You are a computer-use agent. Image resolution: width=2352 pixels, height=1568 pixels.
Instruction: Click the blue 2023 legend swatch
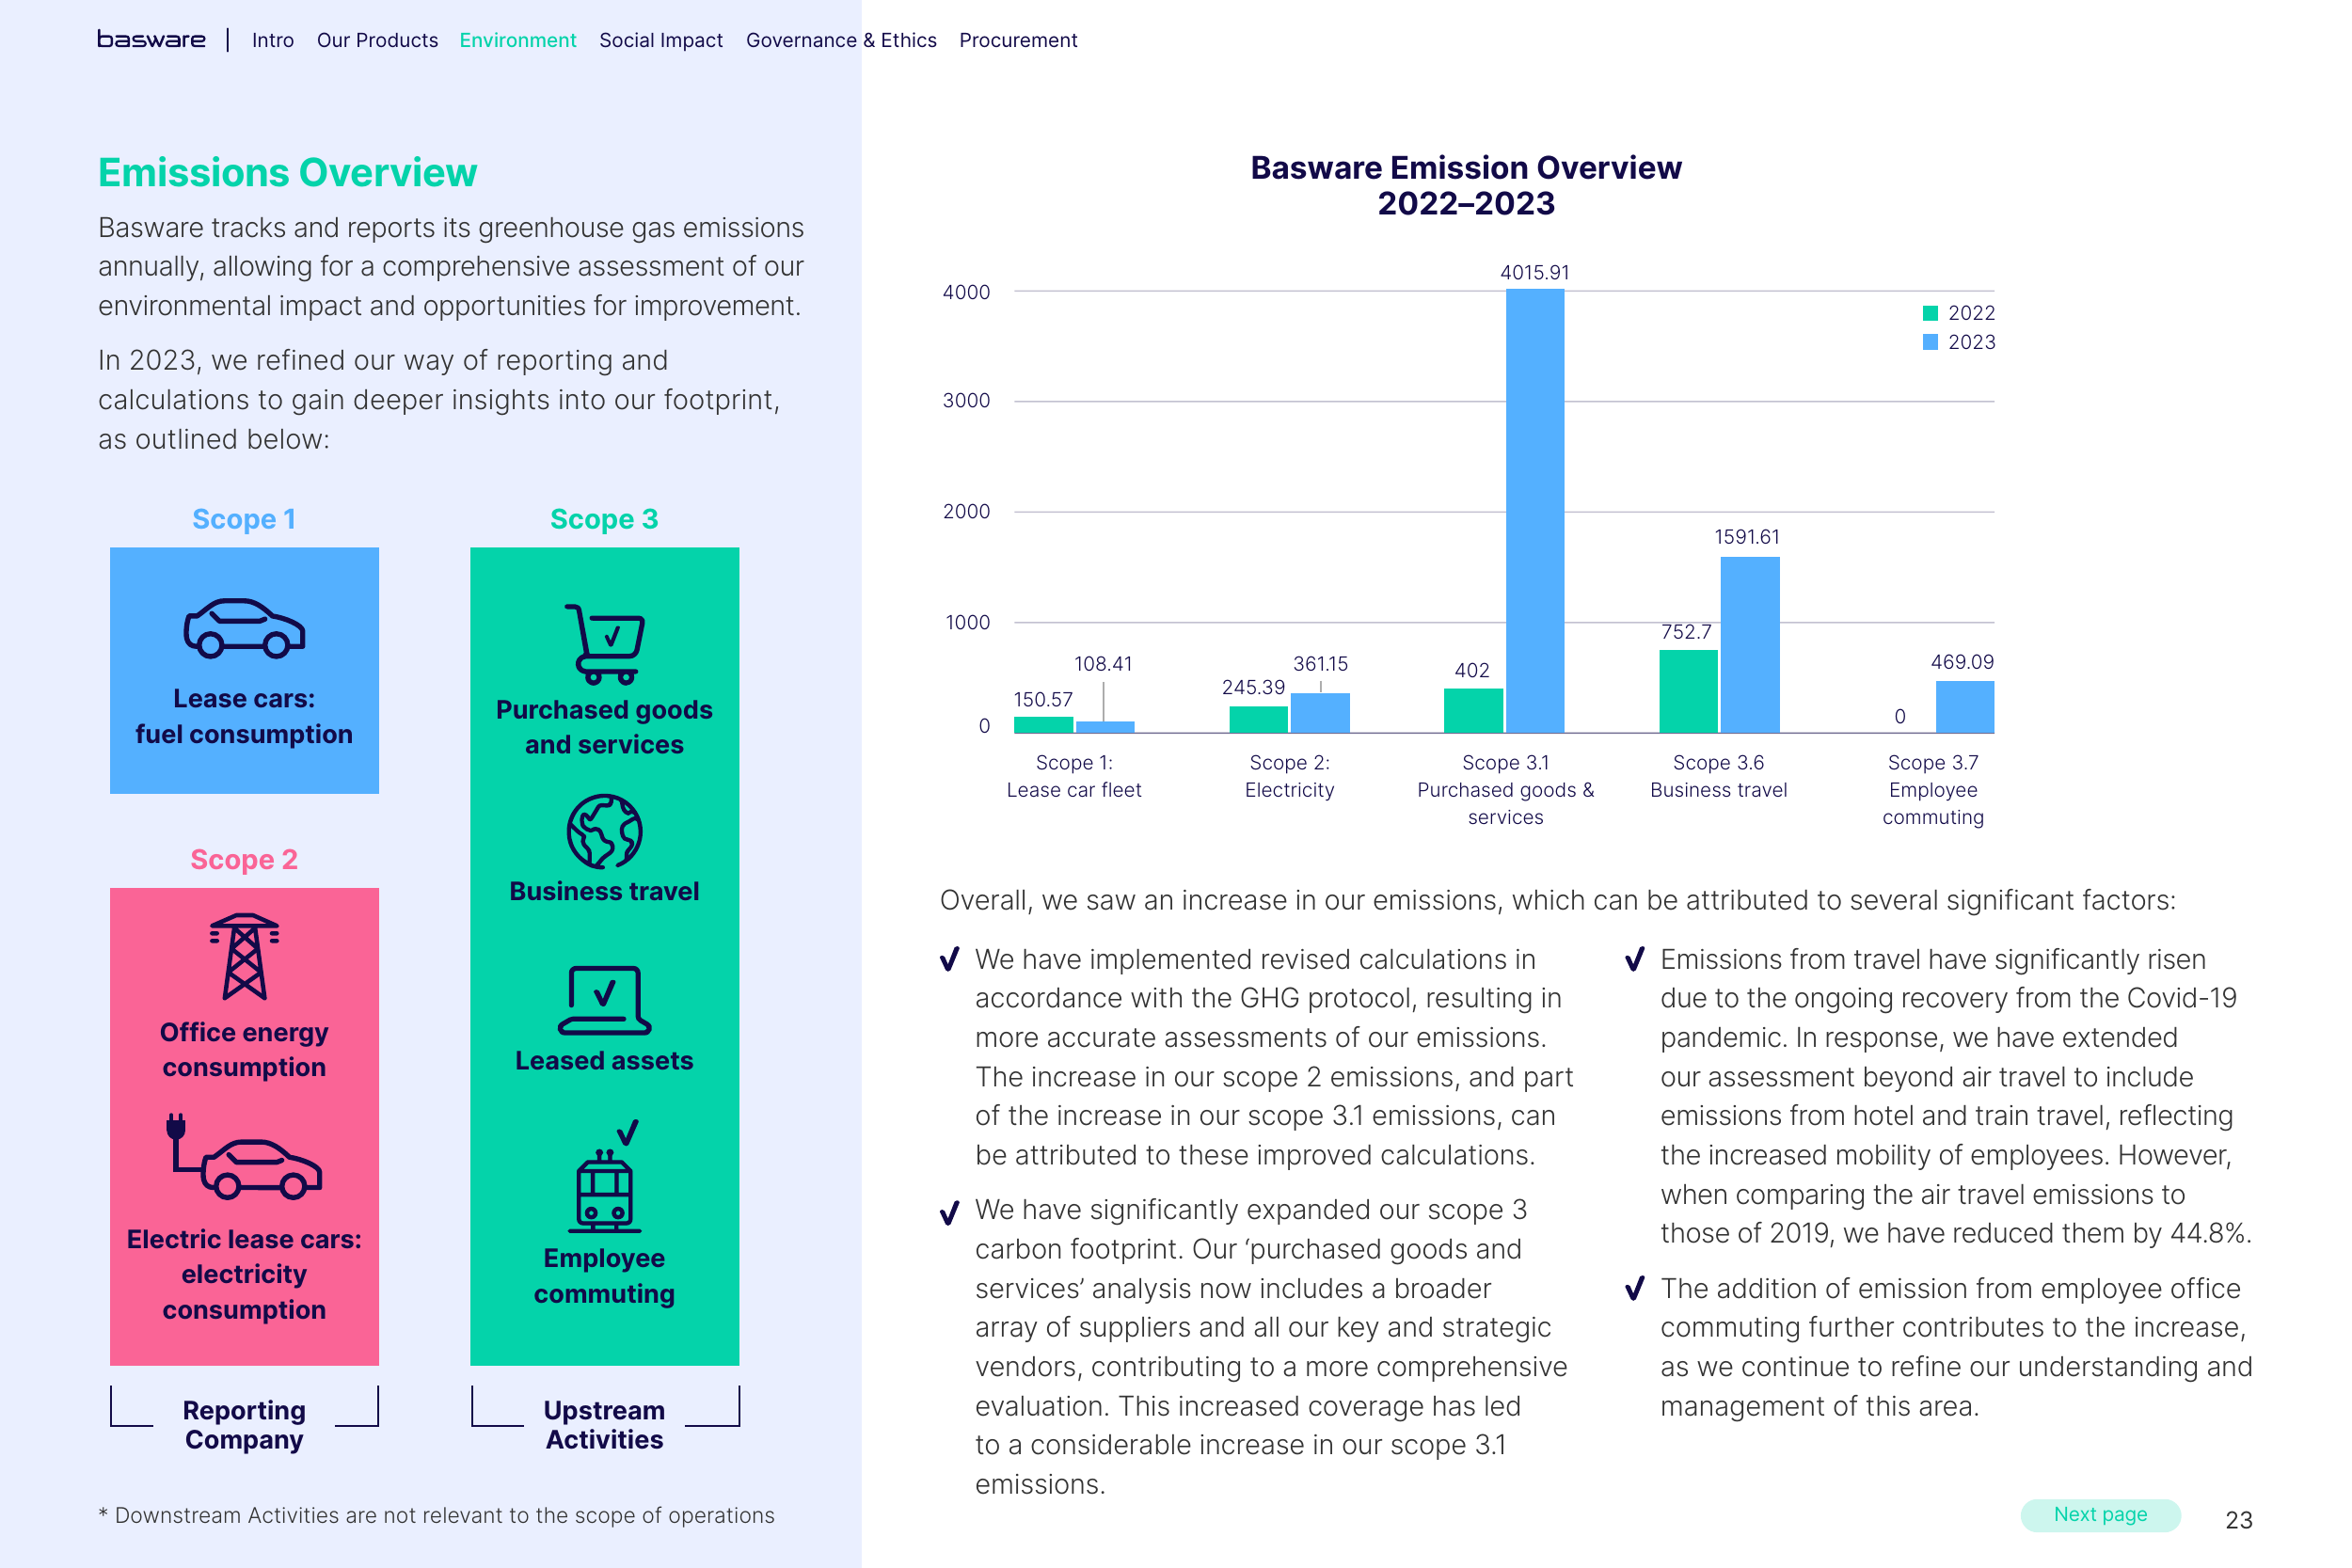1930,342
